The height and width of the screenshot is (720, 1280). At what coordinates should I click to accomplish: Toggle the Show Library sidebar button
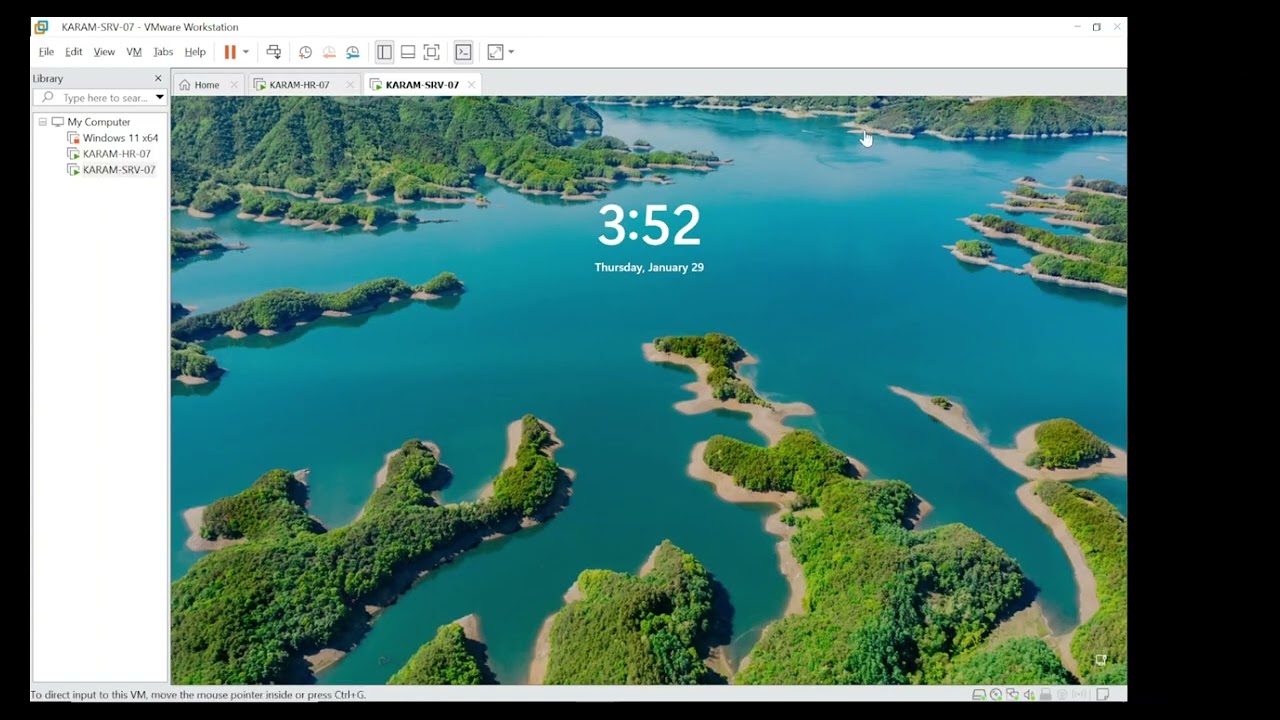384,52
